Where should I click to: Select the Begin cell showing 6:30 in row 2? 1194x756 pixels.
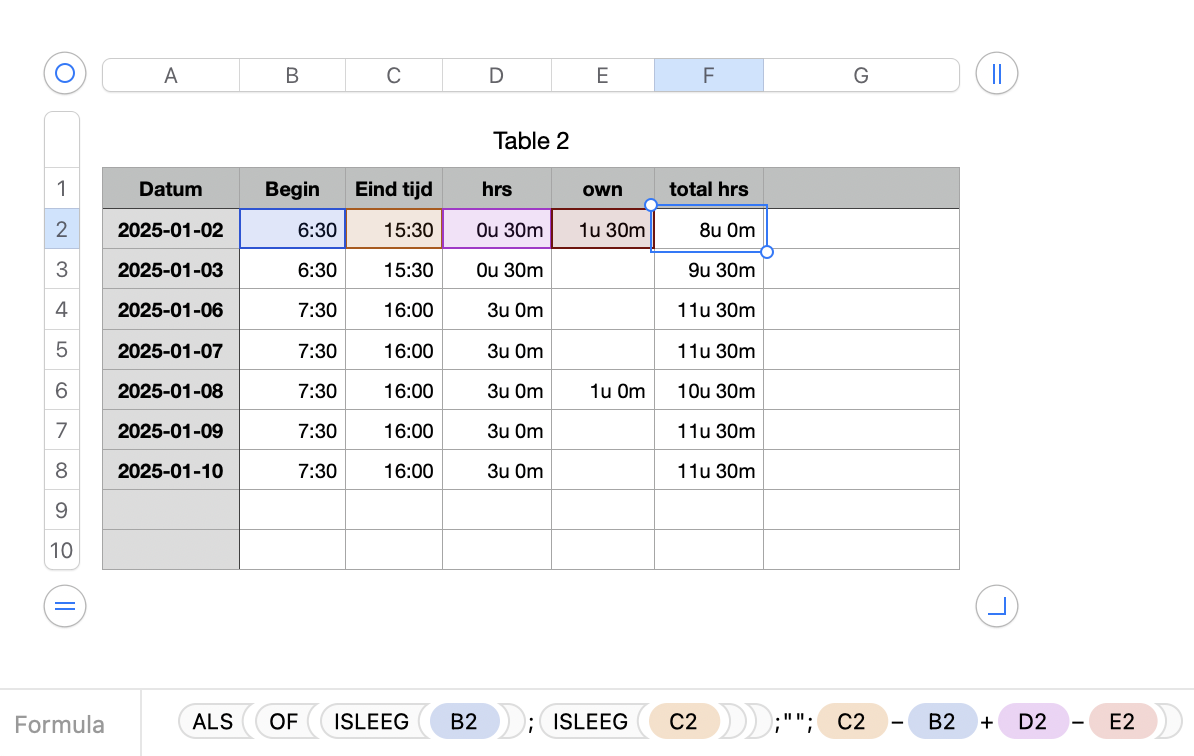tap(293, 230)
